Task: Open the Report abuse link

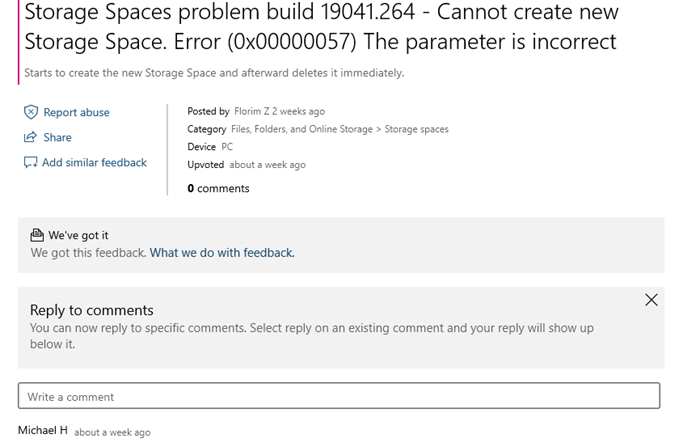Action: [76, 112]
